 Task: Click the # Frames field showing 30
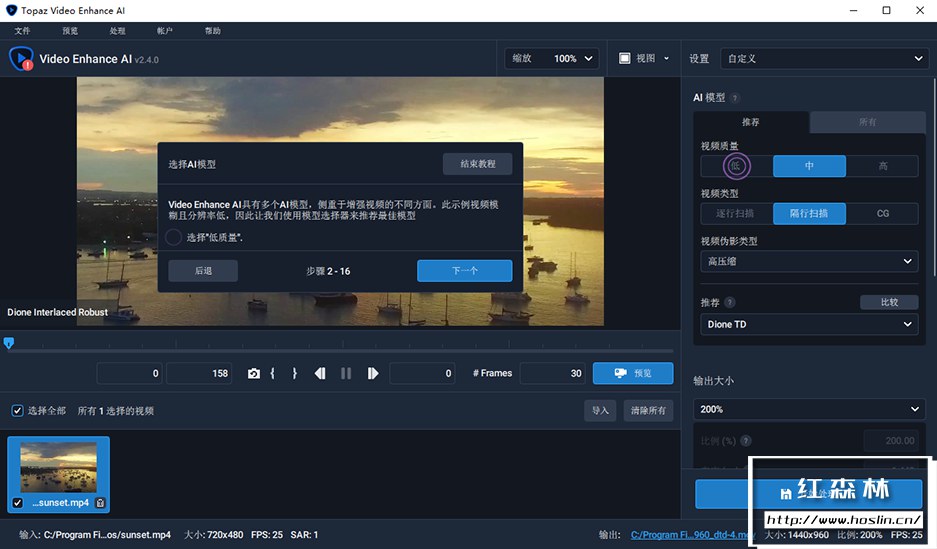click(553, 373)
